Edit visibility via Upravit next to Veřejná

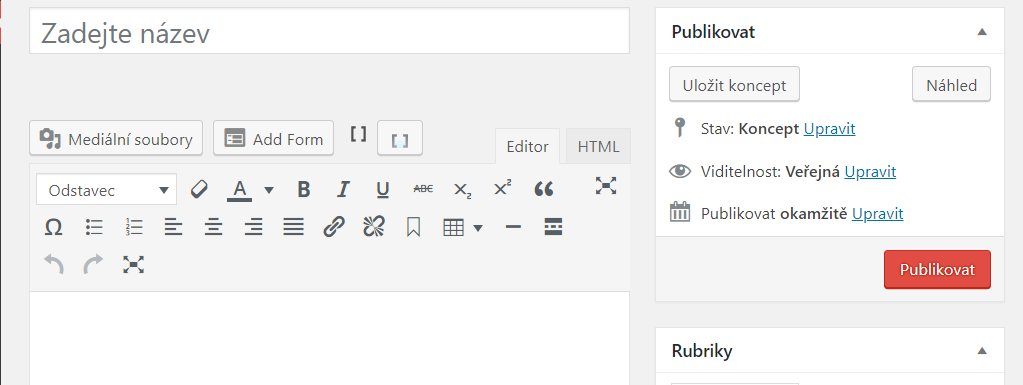(870, 172)
